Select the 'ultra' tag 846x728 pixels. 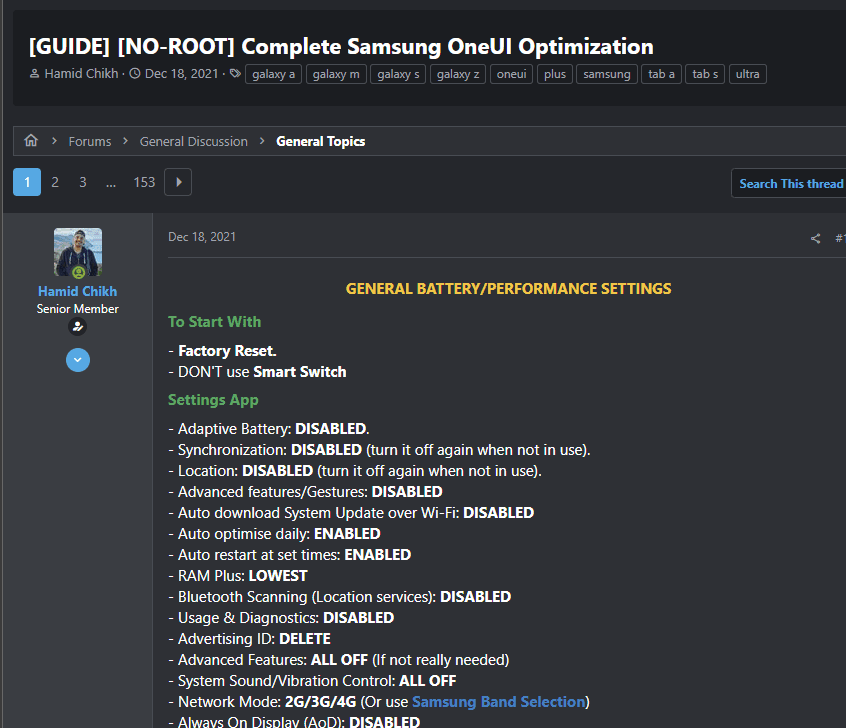pyautogui.click(x=748, y=74)
